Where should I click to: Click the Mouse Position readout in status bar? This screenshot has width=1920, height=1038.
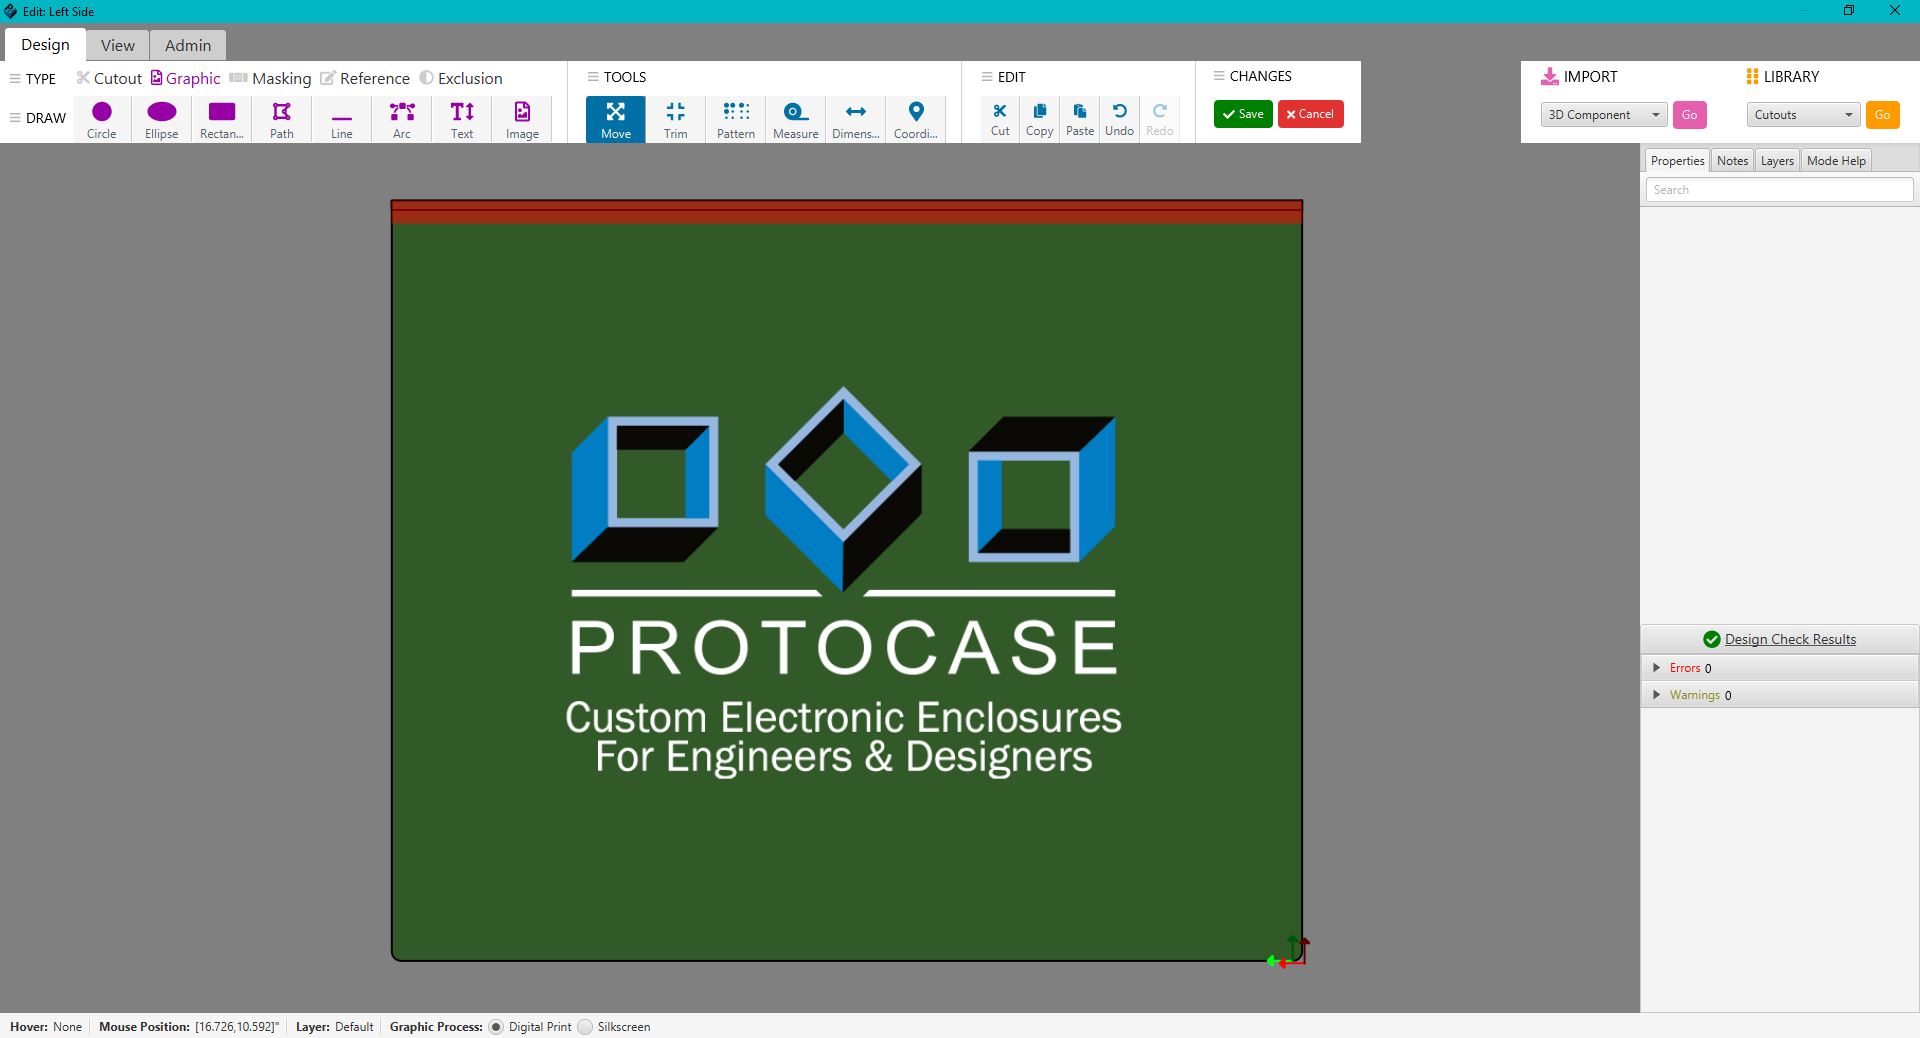(189, 1027)
